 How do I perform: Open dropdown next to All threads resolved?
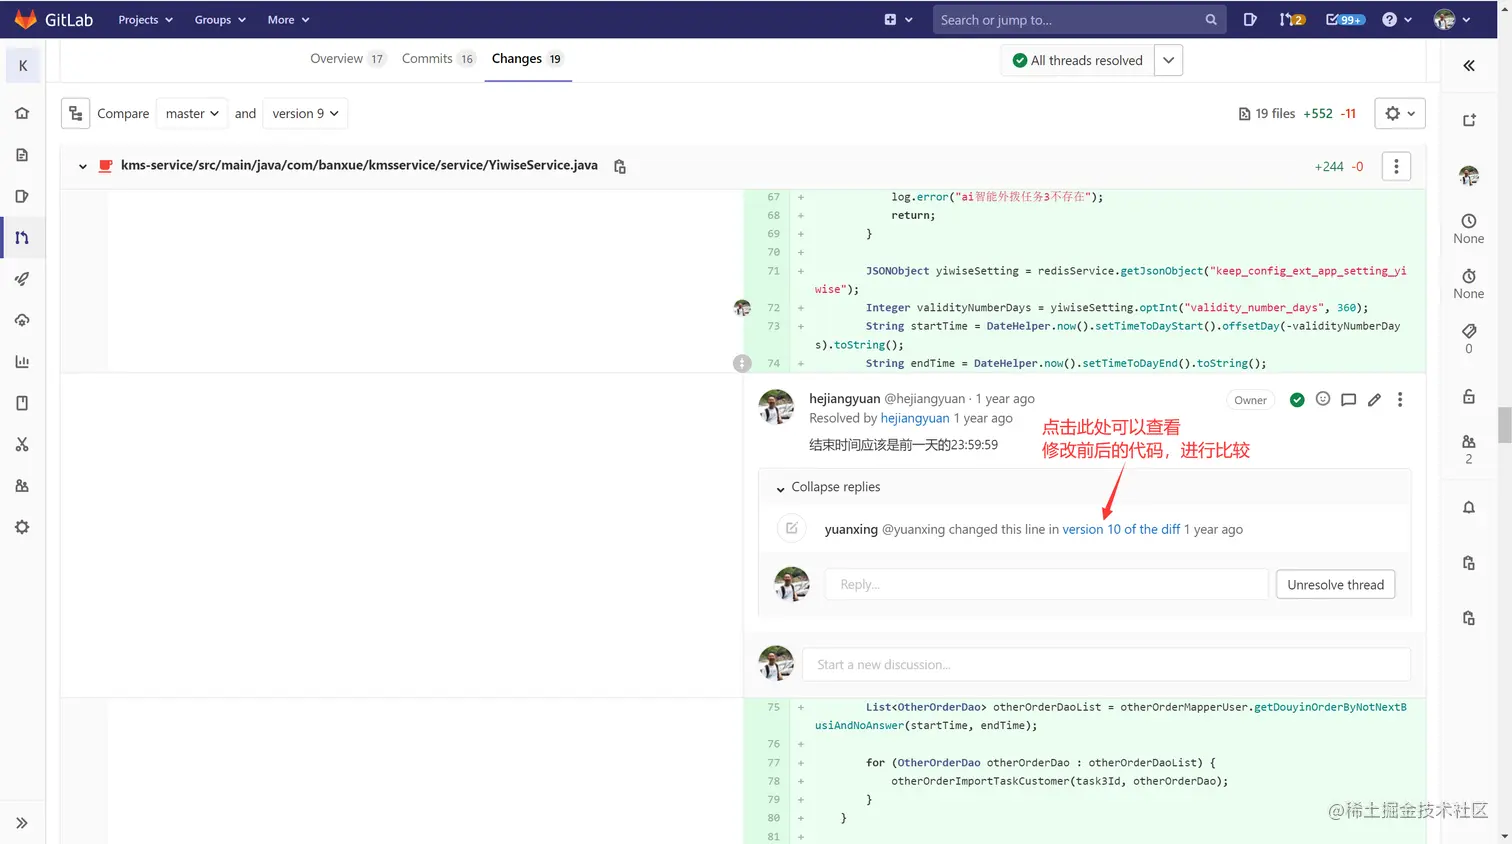1168,61
